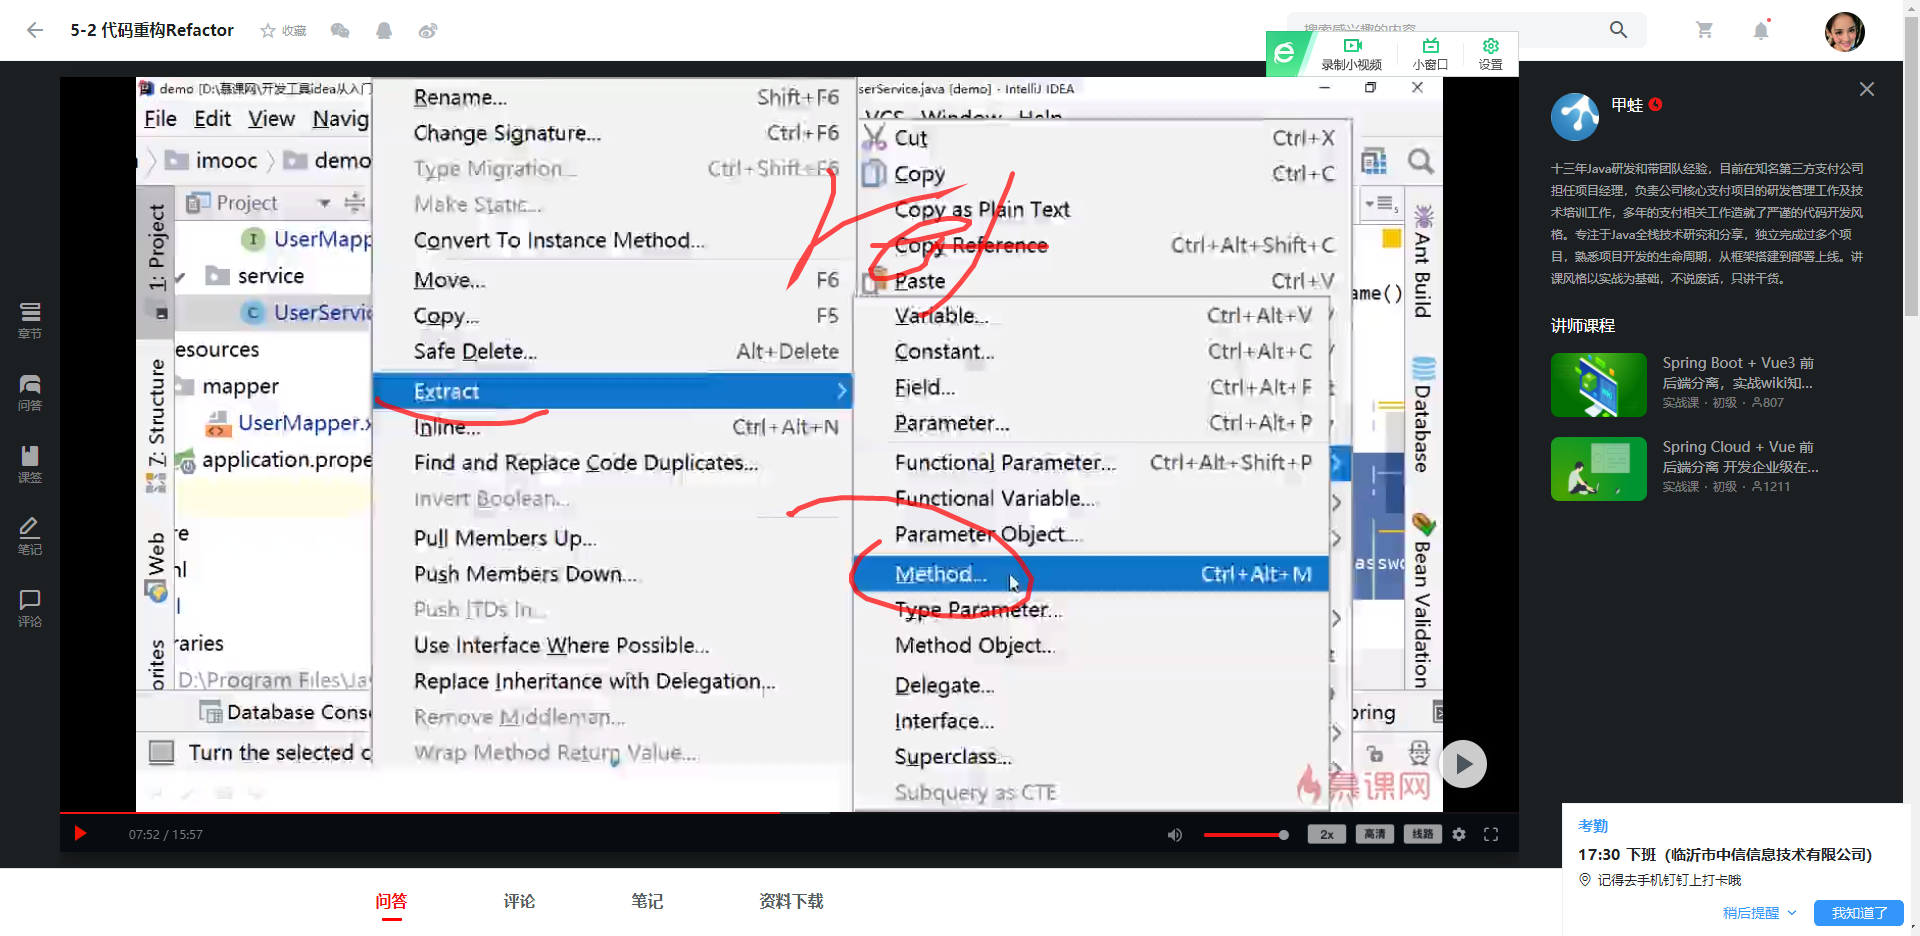The height and width of the screenshot is (936, 1920).
Task: Switch the video 线路 line
Action: point(1423,835)
